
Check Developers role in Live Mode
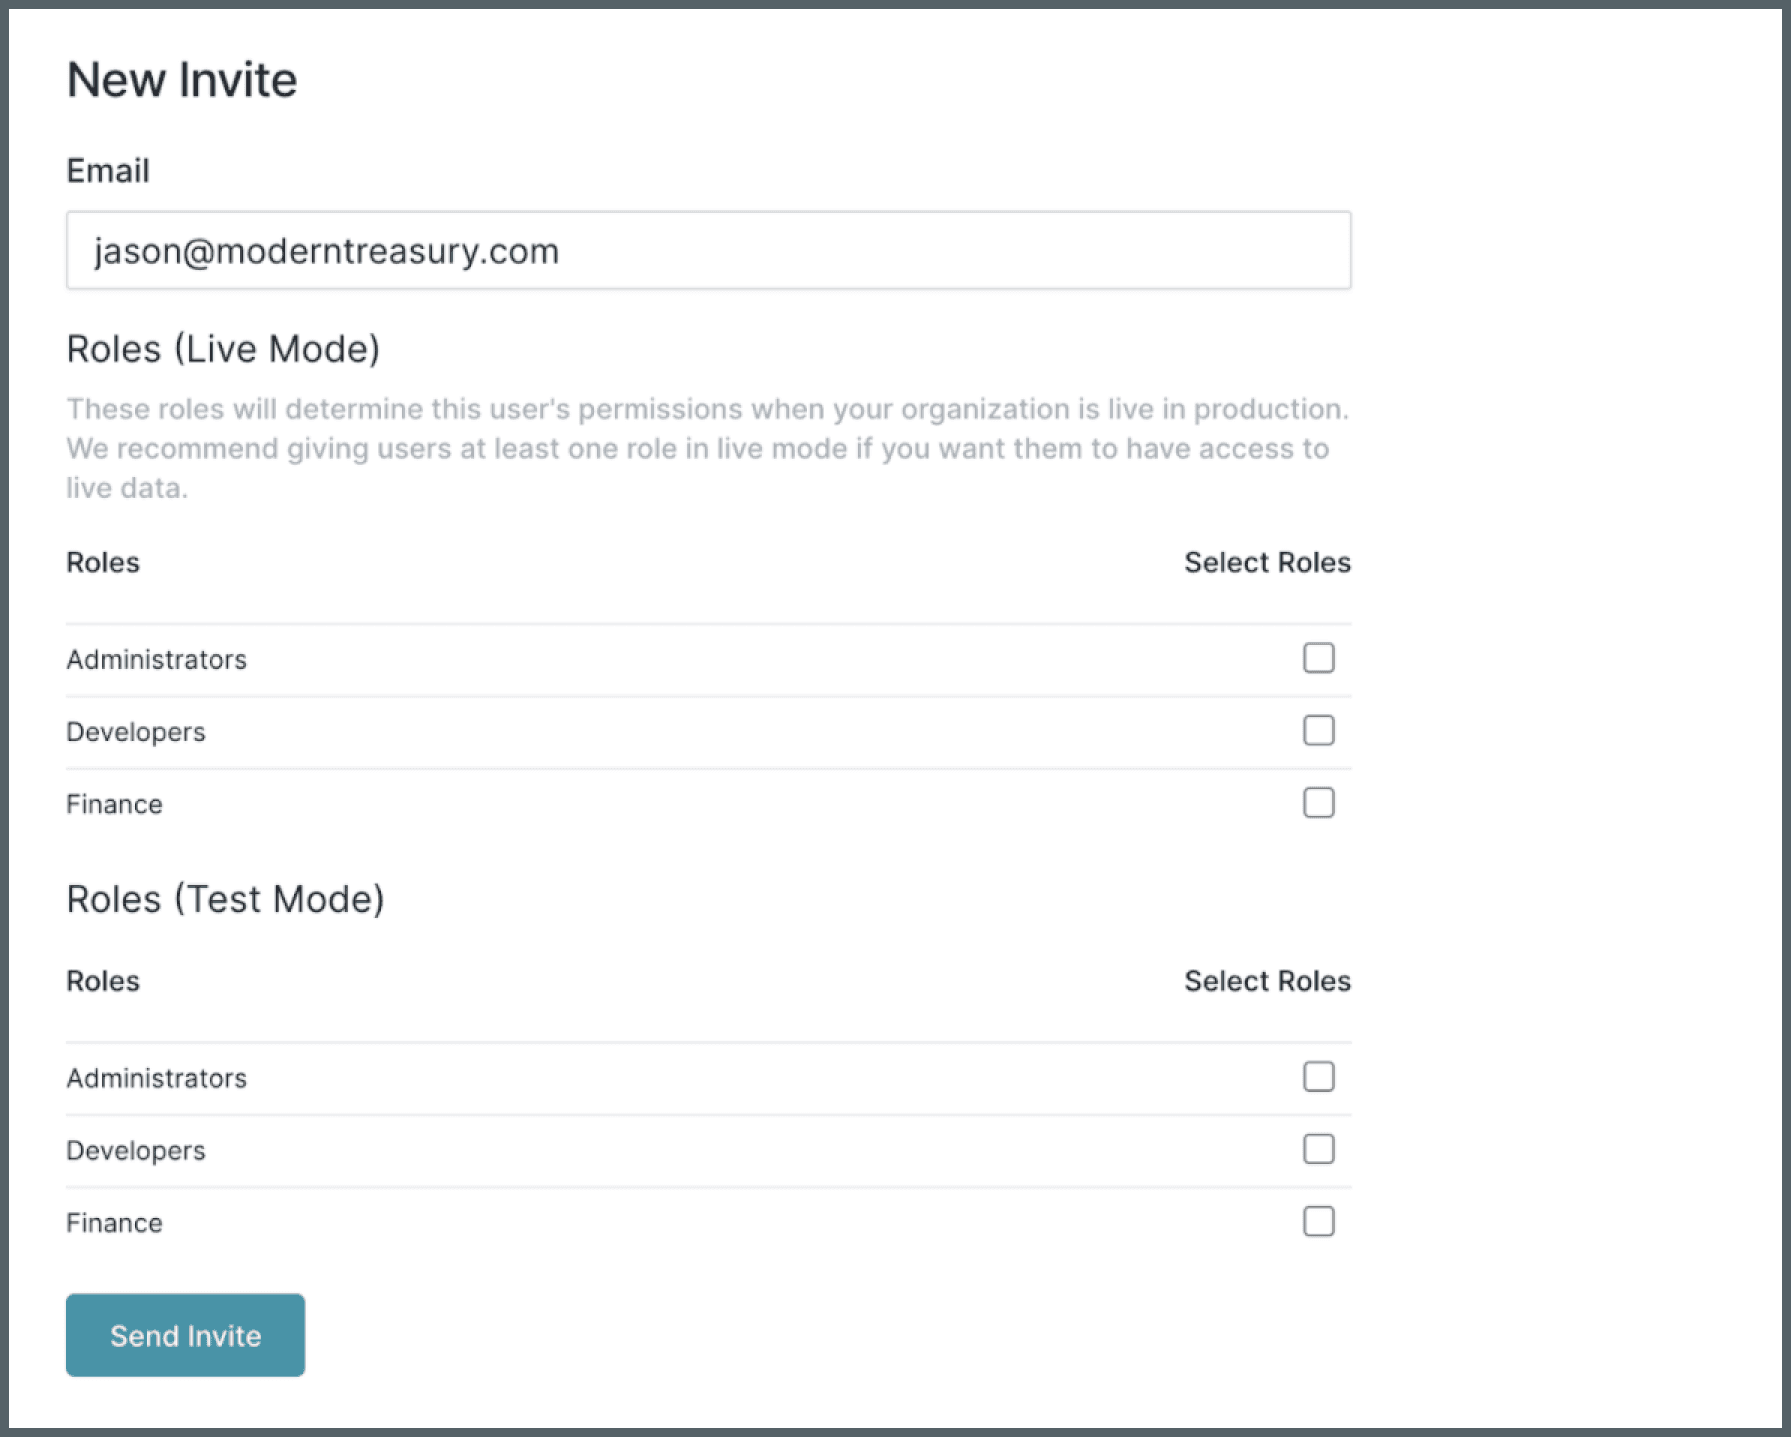(1318, 730)
